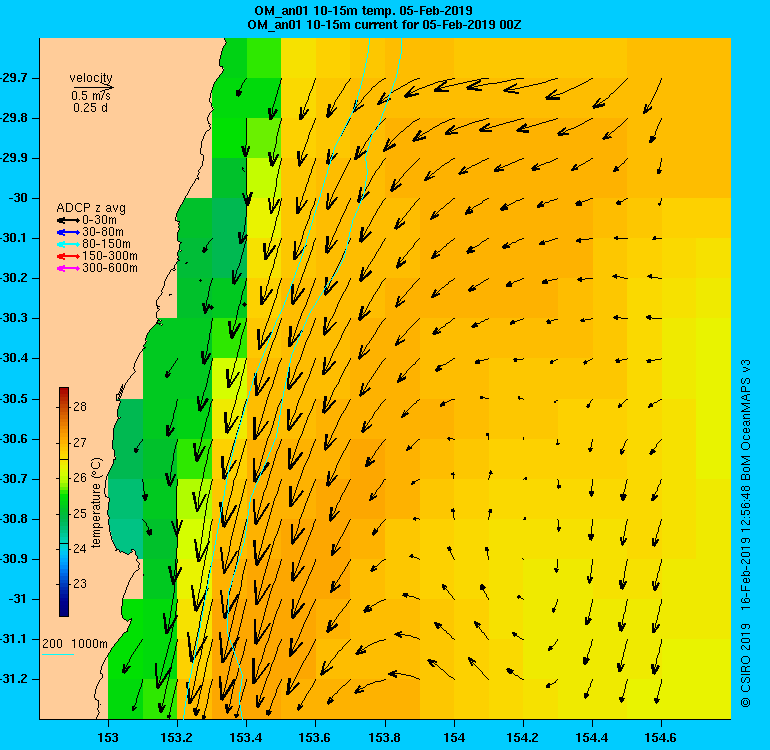
Task: Click the '16-Feb-2019 12:56:48' timestamp text
Action: pyautogui.click(x=746, y=549)
